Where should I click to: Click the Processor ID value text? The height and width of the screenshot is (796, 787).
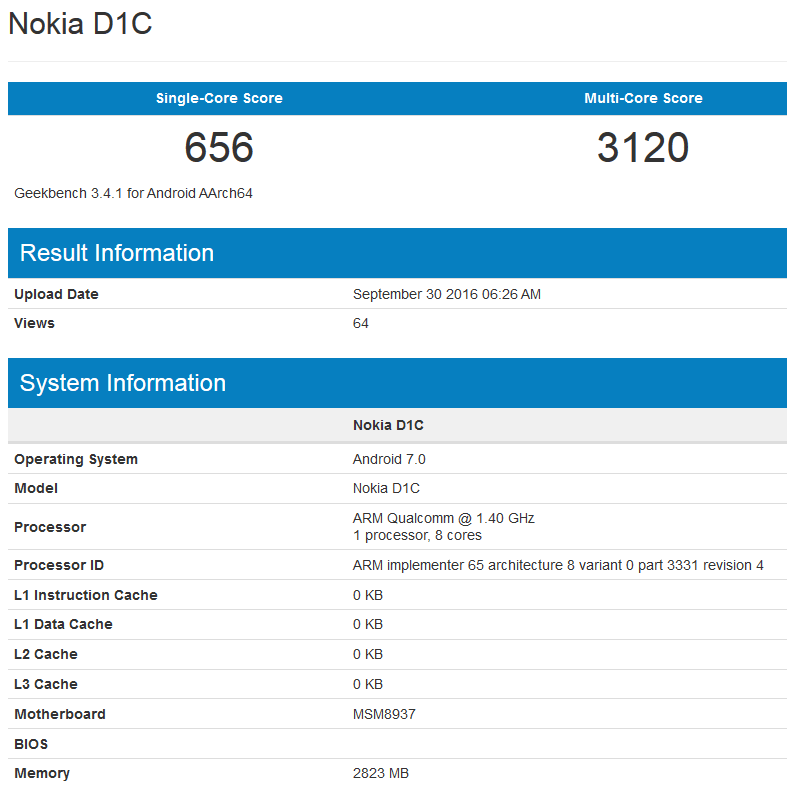[x=558, y=565]
